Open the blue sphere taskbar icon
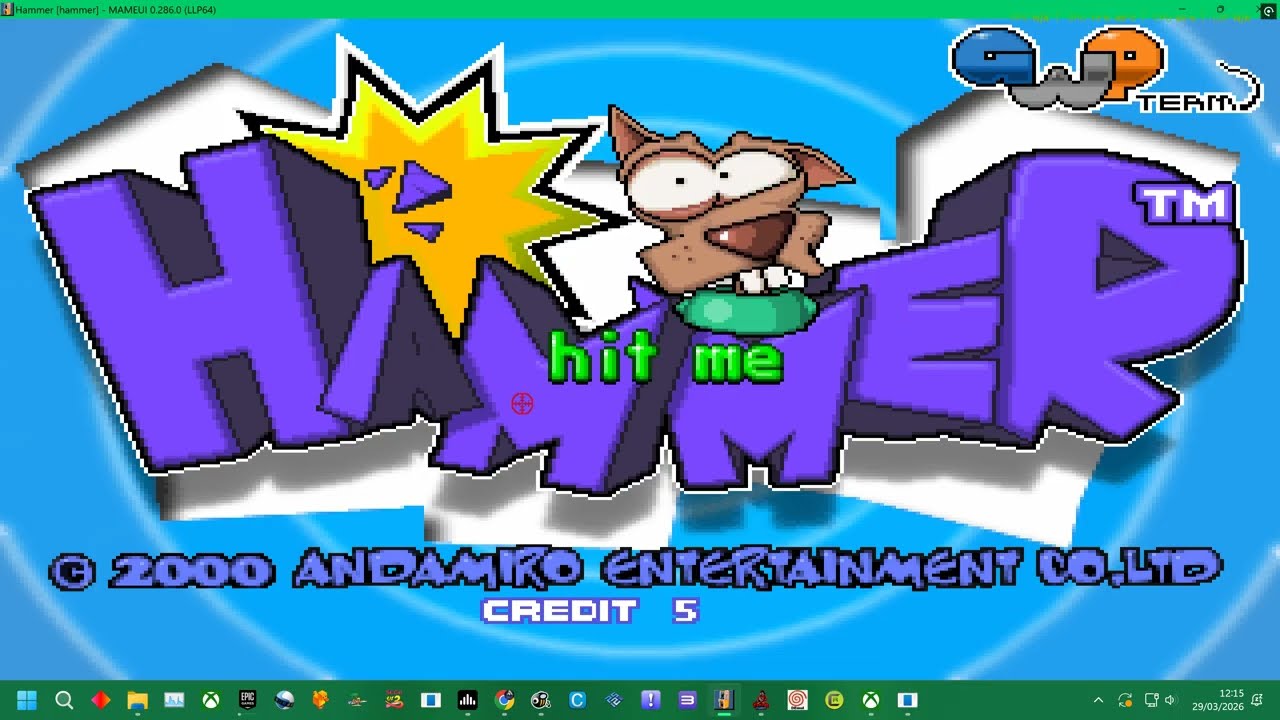The height and width of the screenshot is (720, 1280). pos(284,700)
